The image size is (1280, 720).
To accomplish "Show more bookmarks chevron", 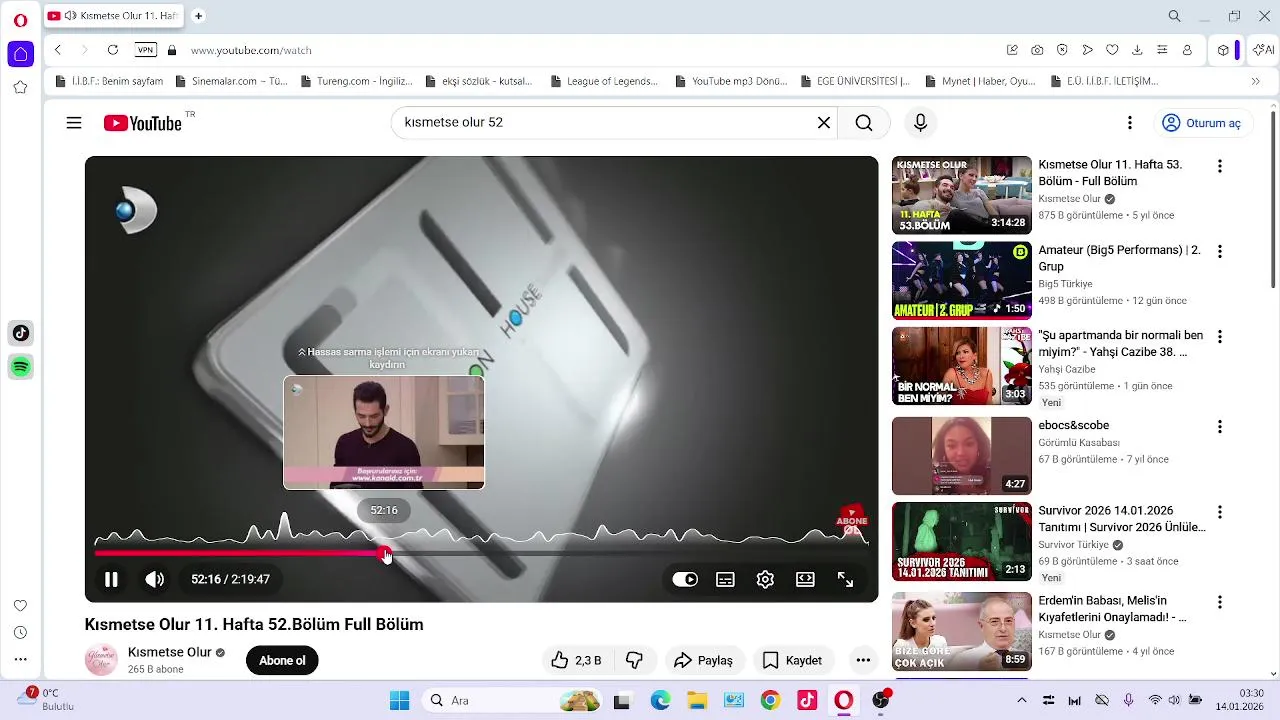I will coord(1256,81).
